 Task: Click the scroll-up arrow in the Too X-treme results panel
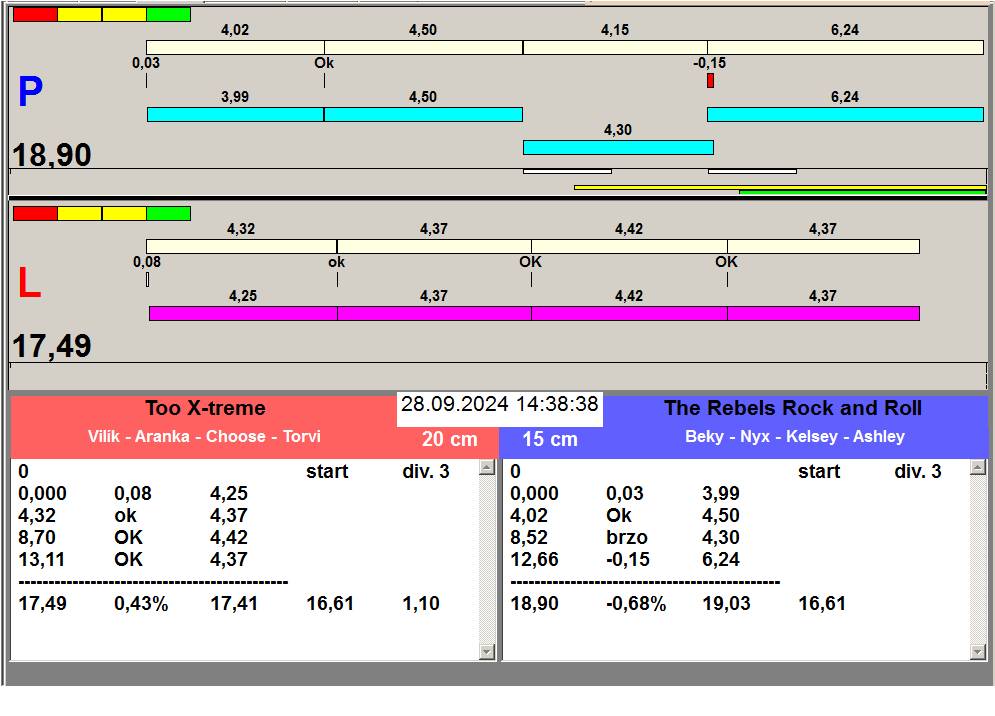(x=487, y=468)
